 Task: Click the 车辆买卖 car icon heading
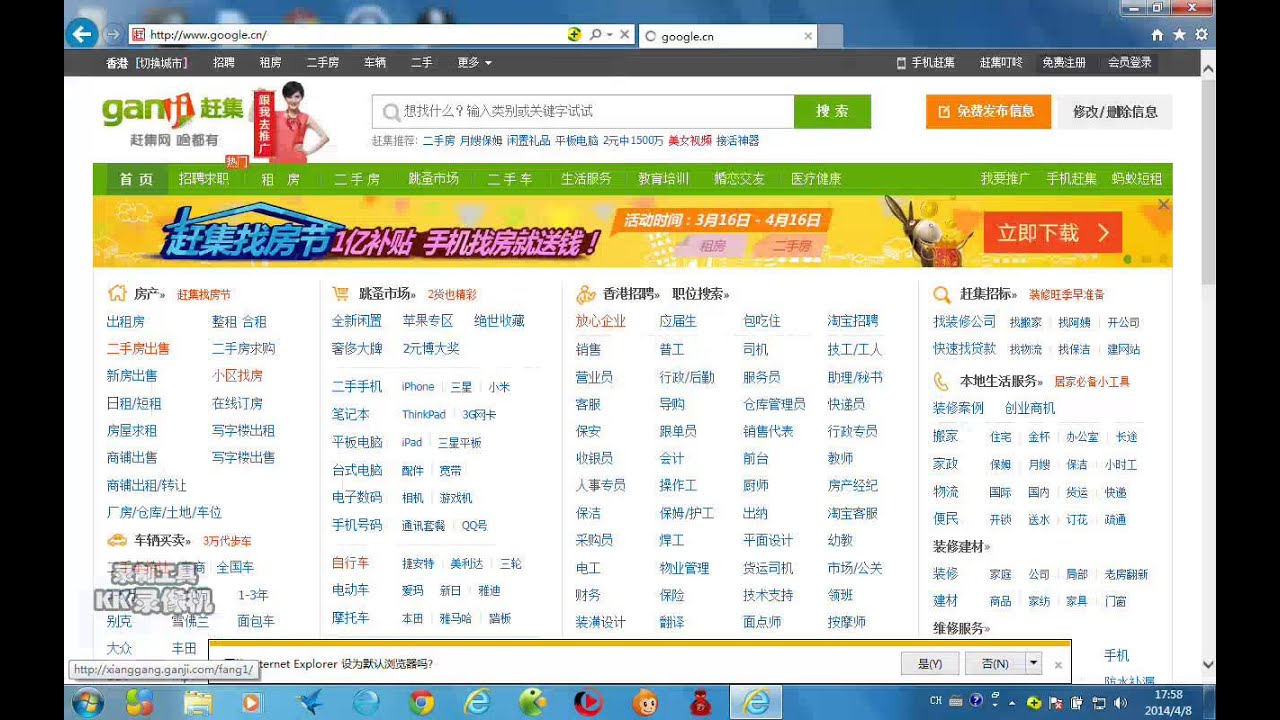(x=150, y=540)
